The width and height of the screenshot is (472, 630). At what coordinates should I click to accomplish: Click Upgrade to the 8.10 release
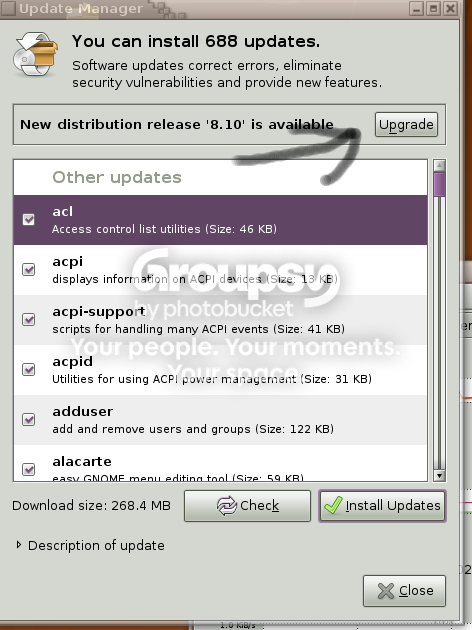pos(406,125)
